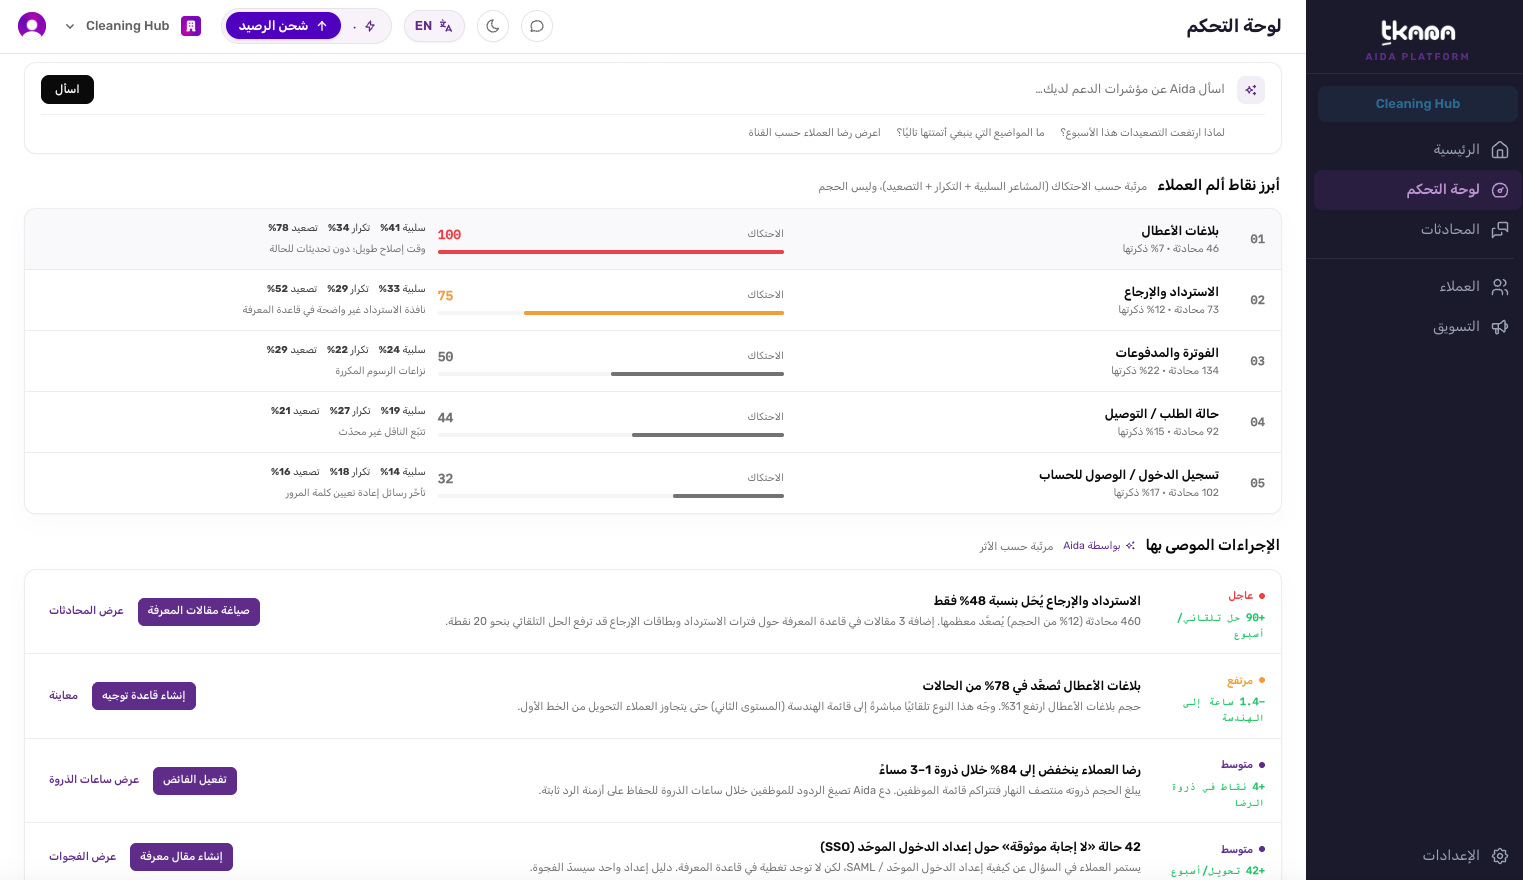The height and width of the screenshot is (880, 1523).
Task: Open pain point row حالة الطلب / التوصيل
Action: coord(653,422)
